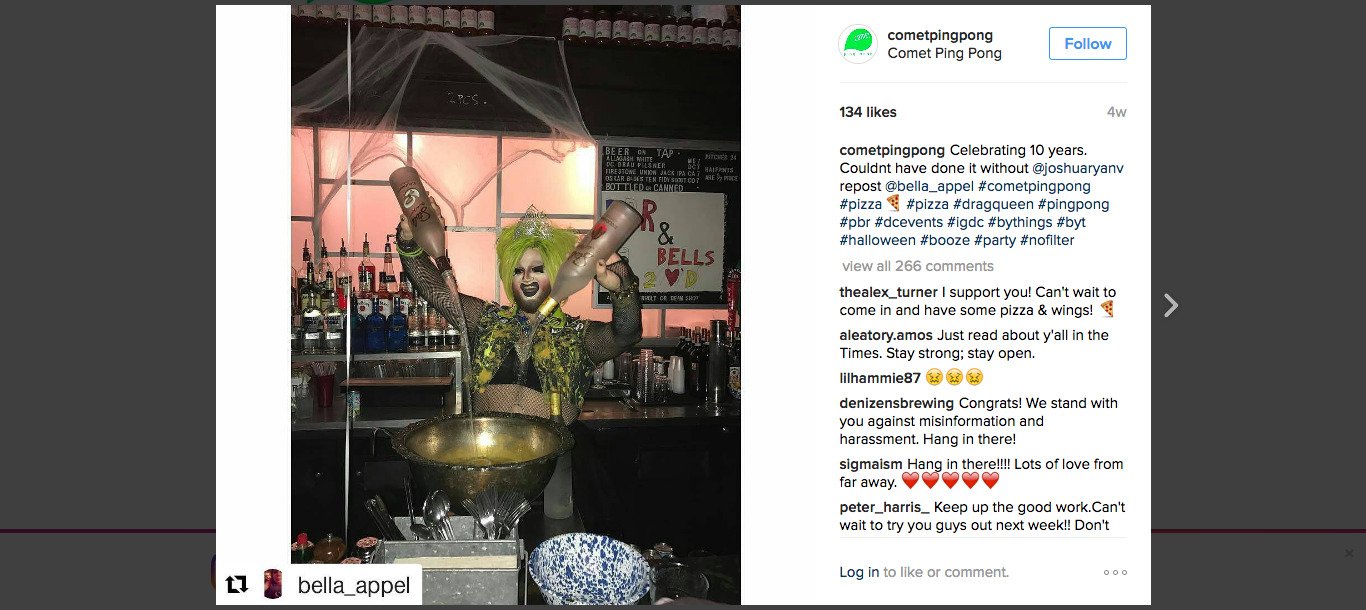Open the main post photo
This screenshot has width=1366, height=610.
click(x=516, y=305)
